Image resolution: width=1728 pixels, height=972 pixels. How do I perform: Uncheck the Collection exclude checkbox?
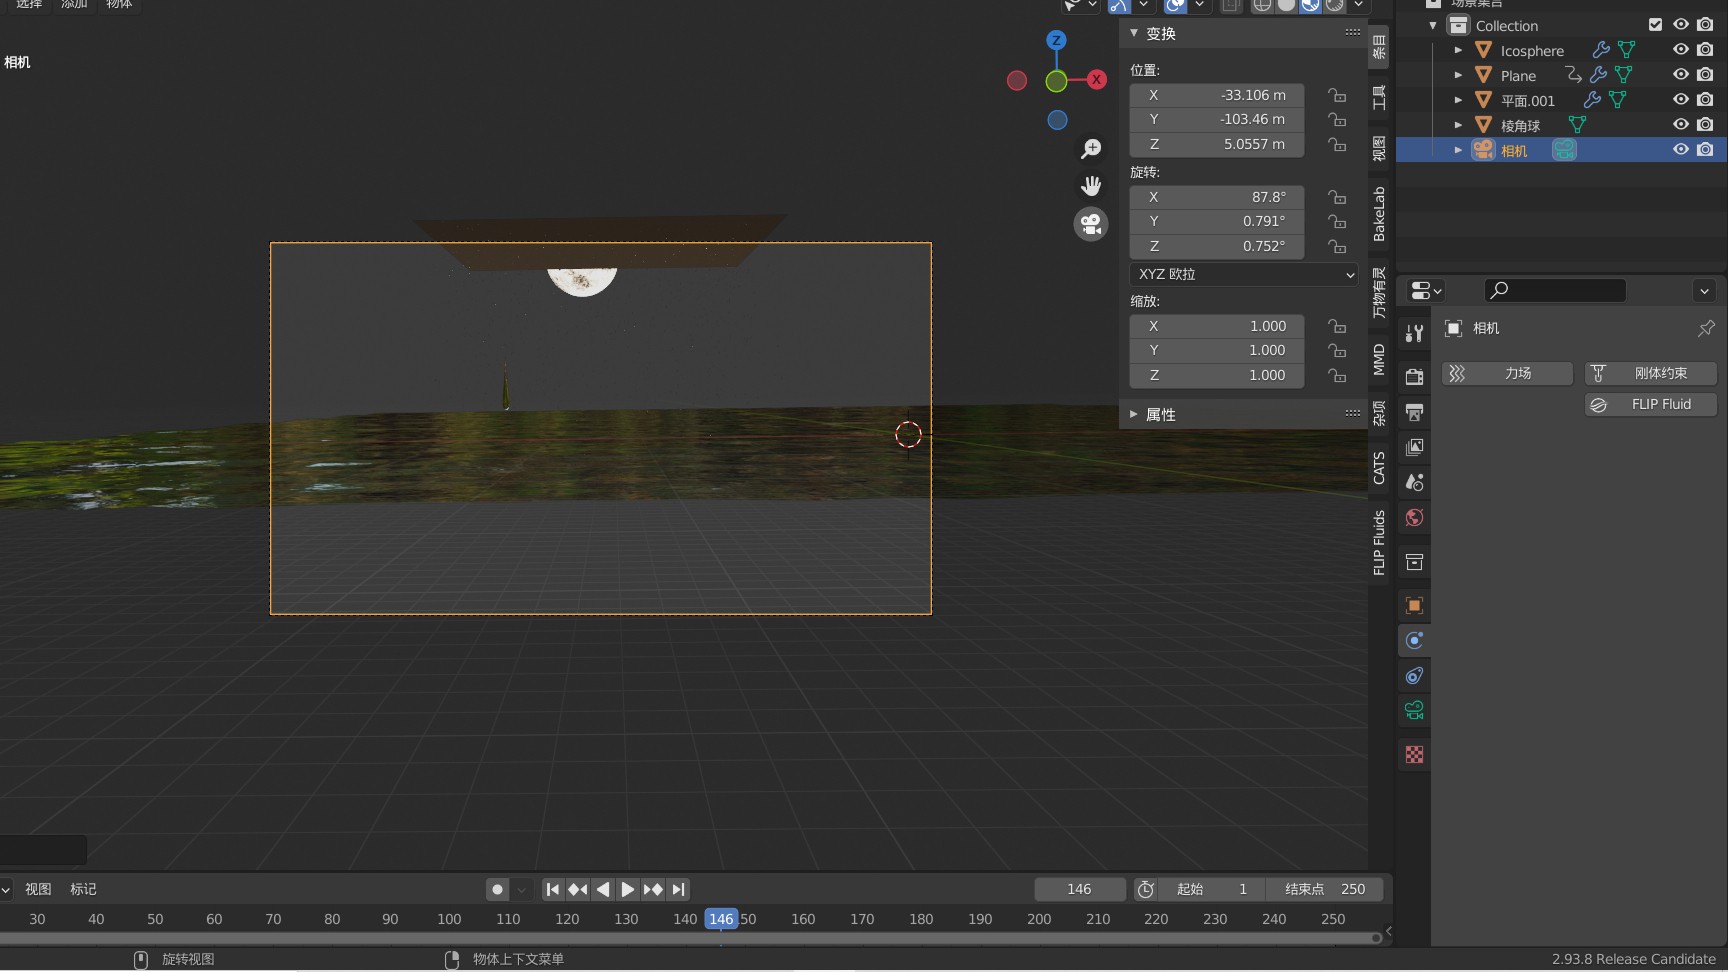pos(1655,25)
